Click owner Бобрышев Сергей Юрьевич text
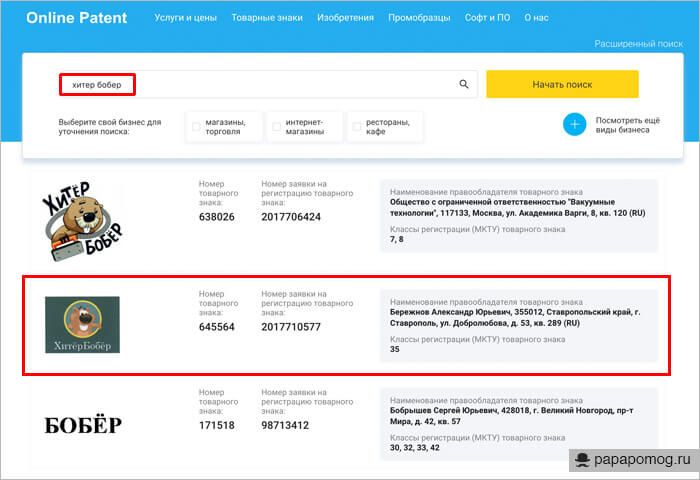 click(512, 416)
